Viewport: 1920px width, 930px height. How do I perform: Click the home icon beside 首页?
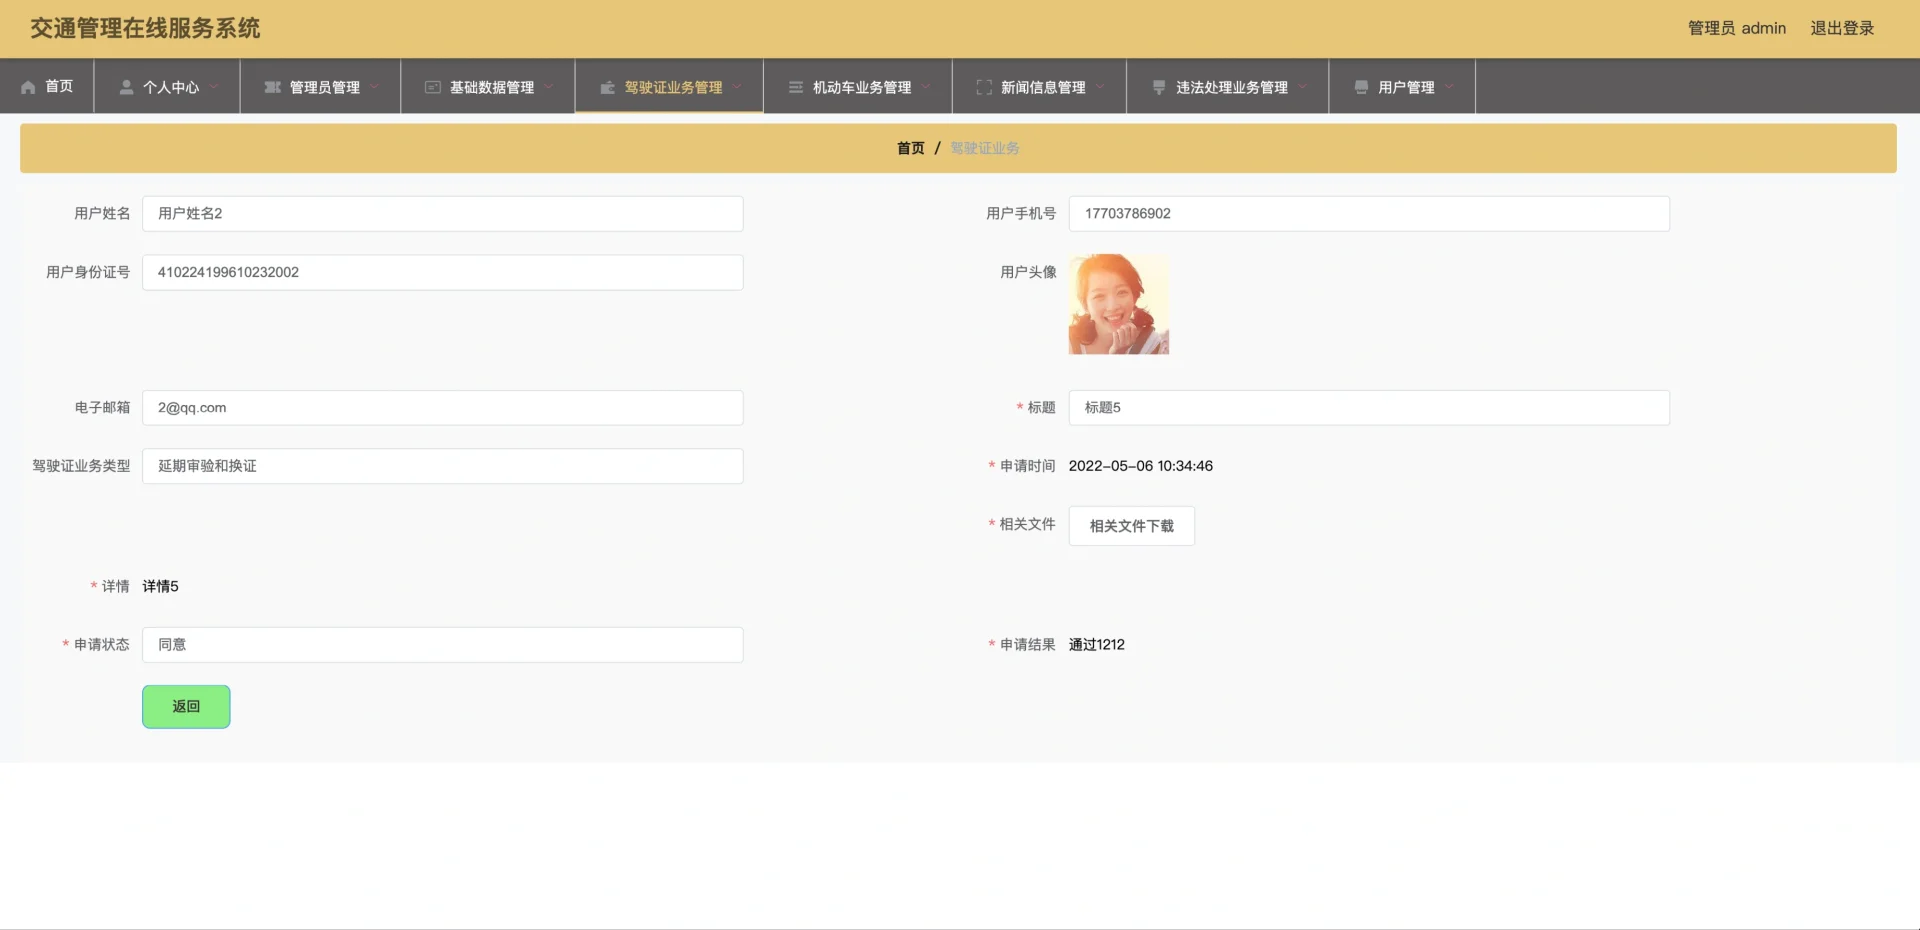(28, 88)
